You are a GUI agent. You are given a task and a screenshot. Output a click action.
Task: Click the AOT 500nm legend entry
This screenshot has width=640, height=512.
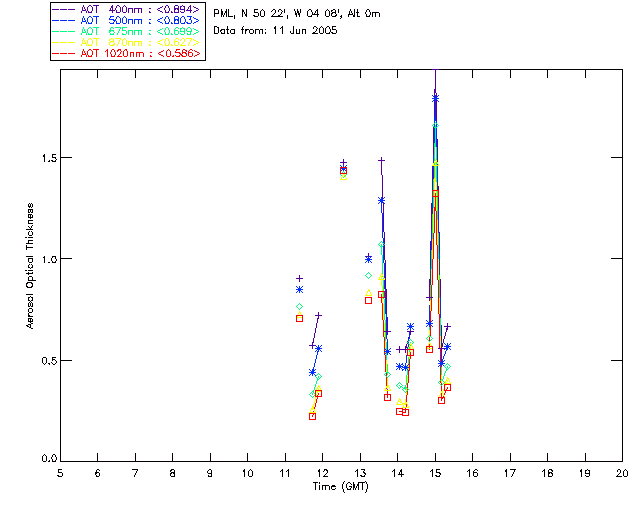(x=127, y=20)
